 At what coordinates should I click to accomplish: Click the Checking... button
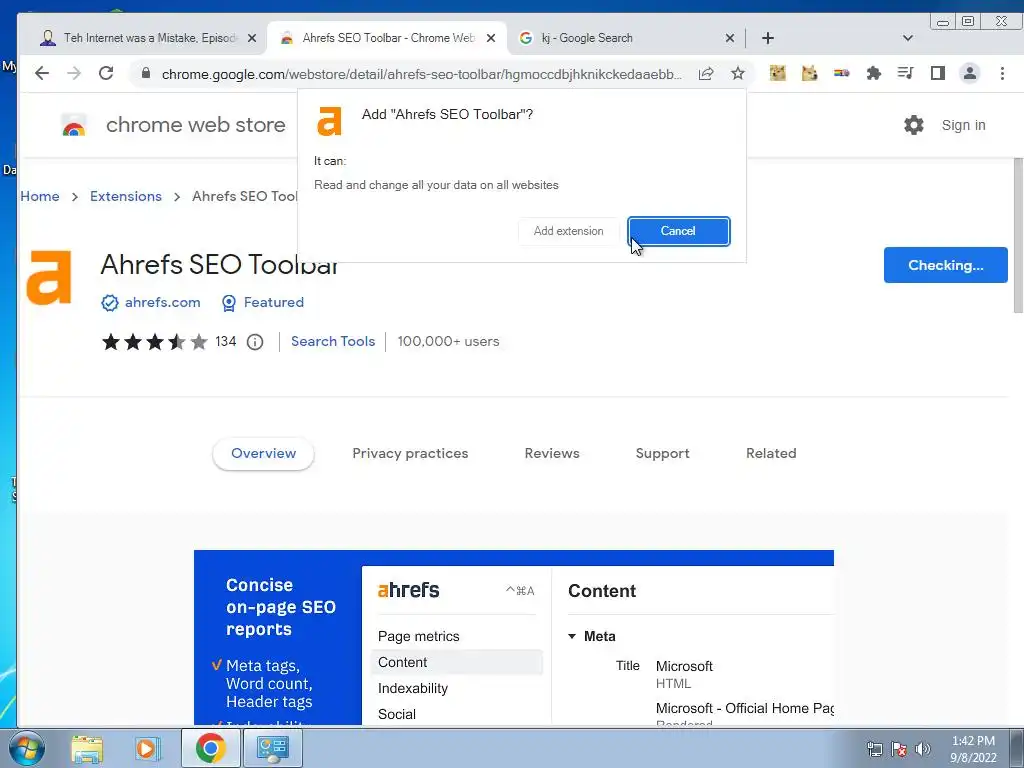click(x=946, y=265)
